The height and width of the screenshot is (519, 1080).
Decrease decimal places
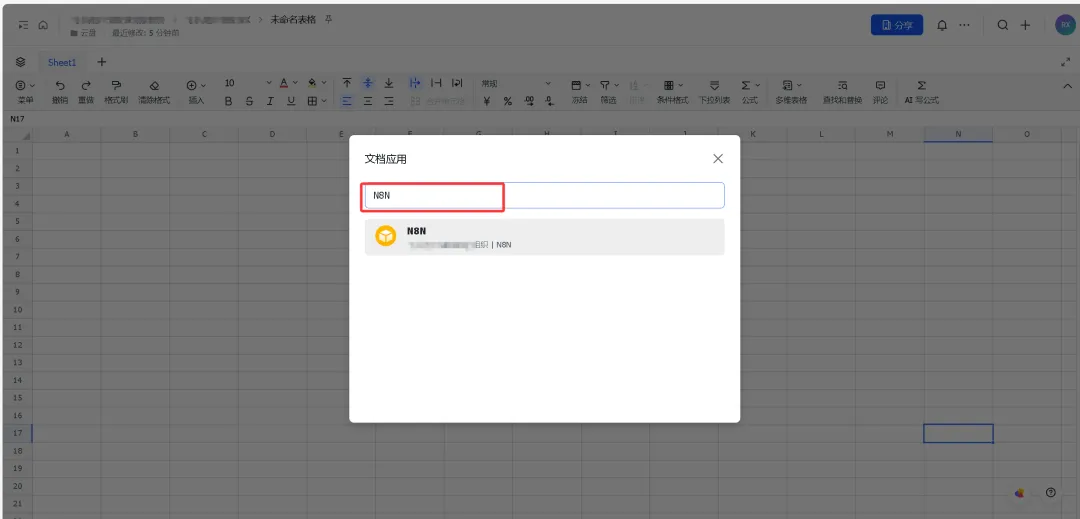pyautogui.click(x=549, y=101)
